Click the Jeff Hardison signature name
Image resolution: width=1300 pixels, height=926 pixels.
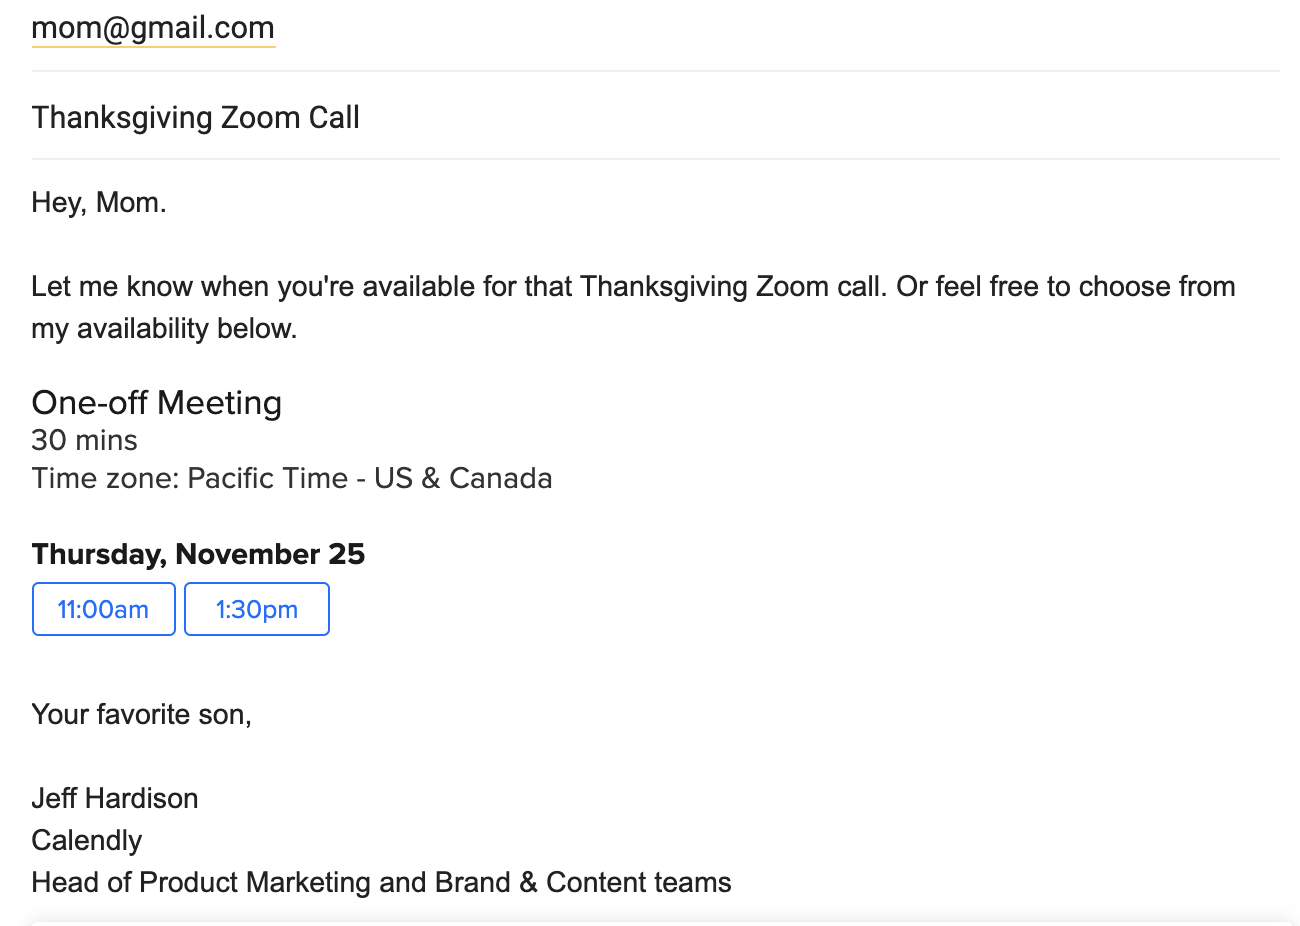coord(115,799)
